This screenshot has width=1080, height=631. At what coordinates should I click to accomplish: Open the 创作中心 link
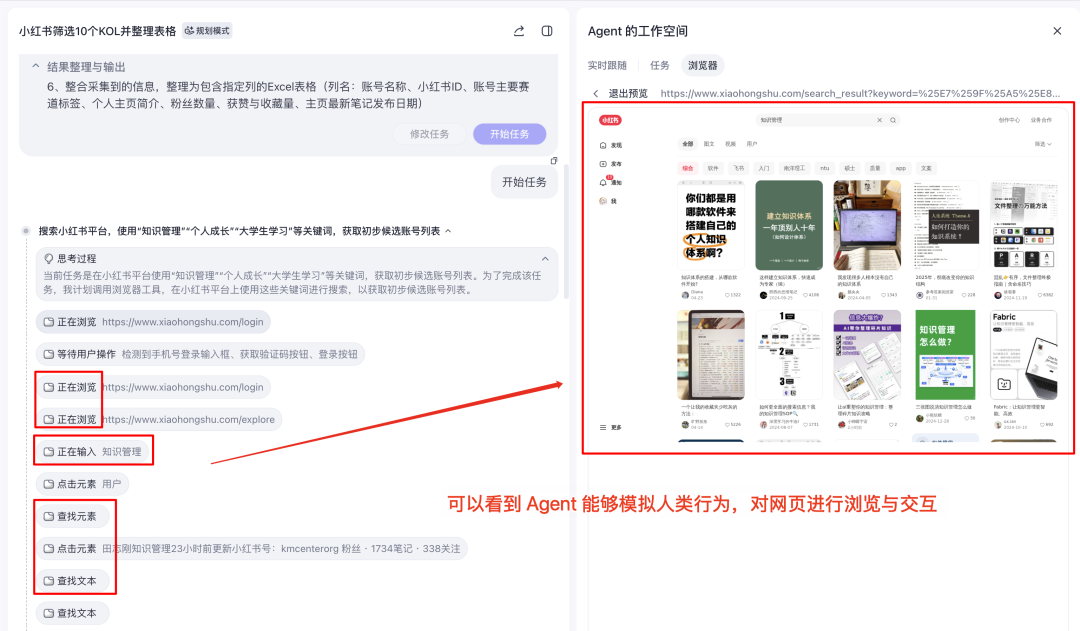click(x=1009, y=120)
